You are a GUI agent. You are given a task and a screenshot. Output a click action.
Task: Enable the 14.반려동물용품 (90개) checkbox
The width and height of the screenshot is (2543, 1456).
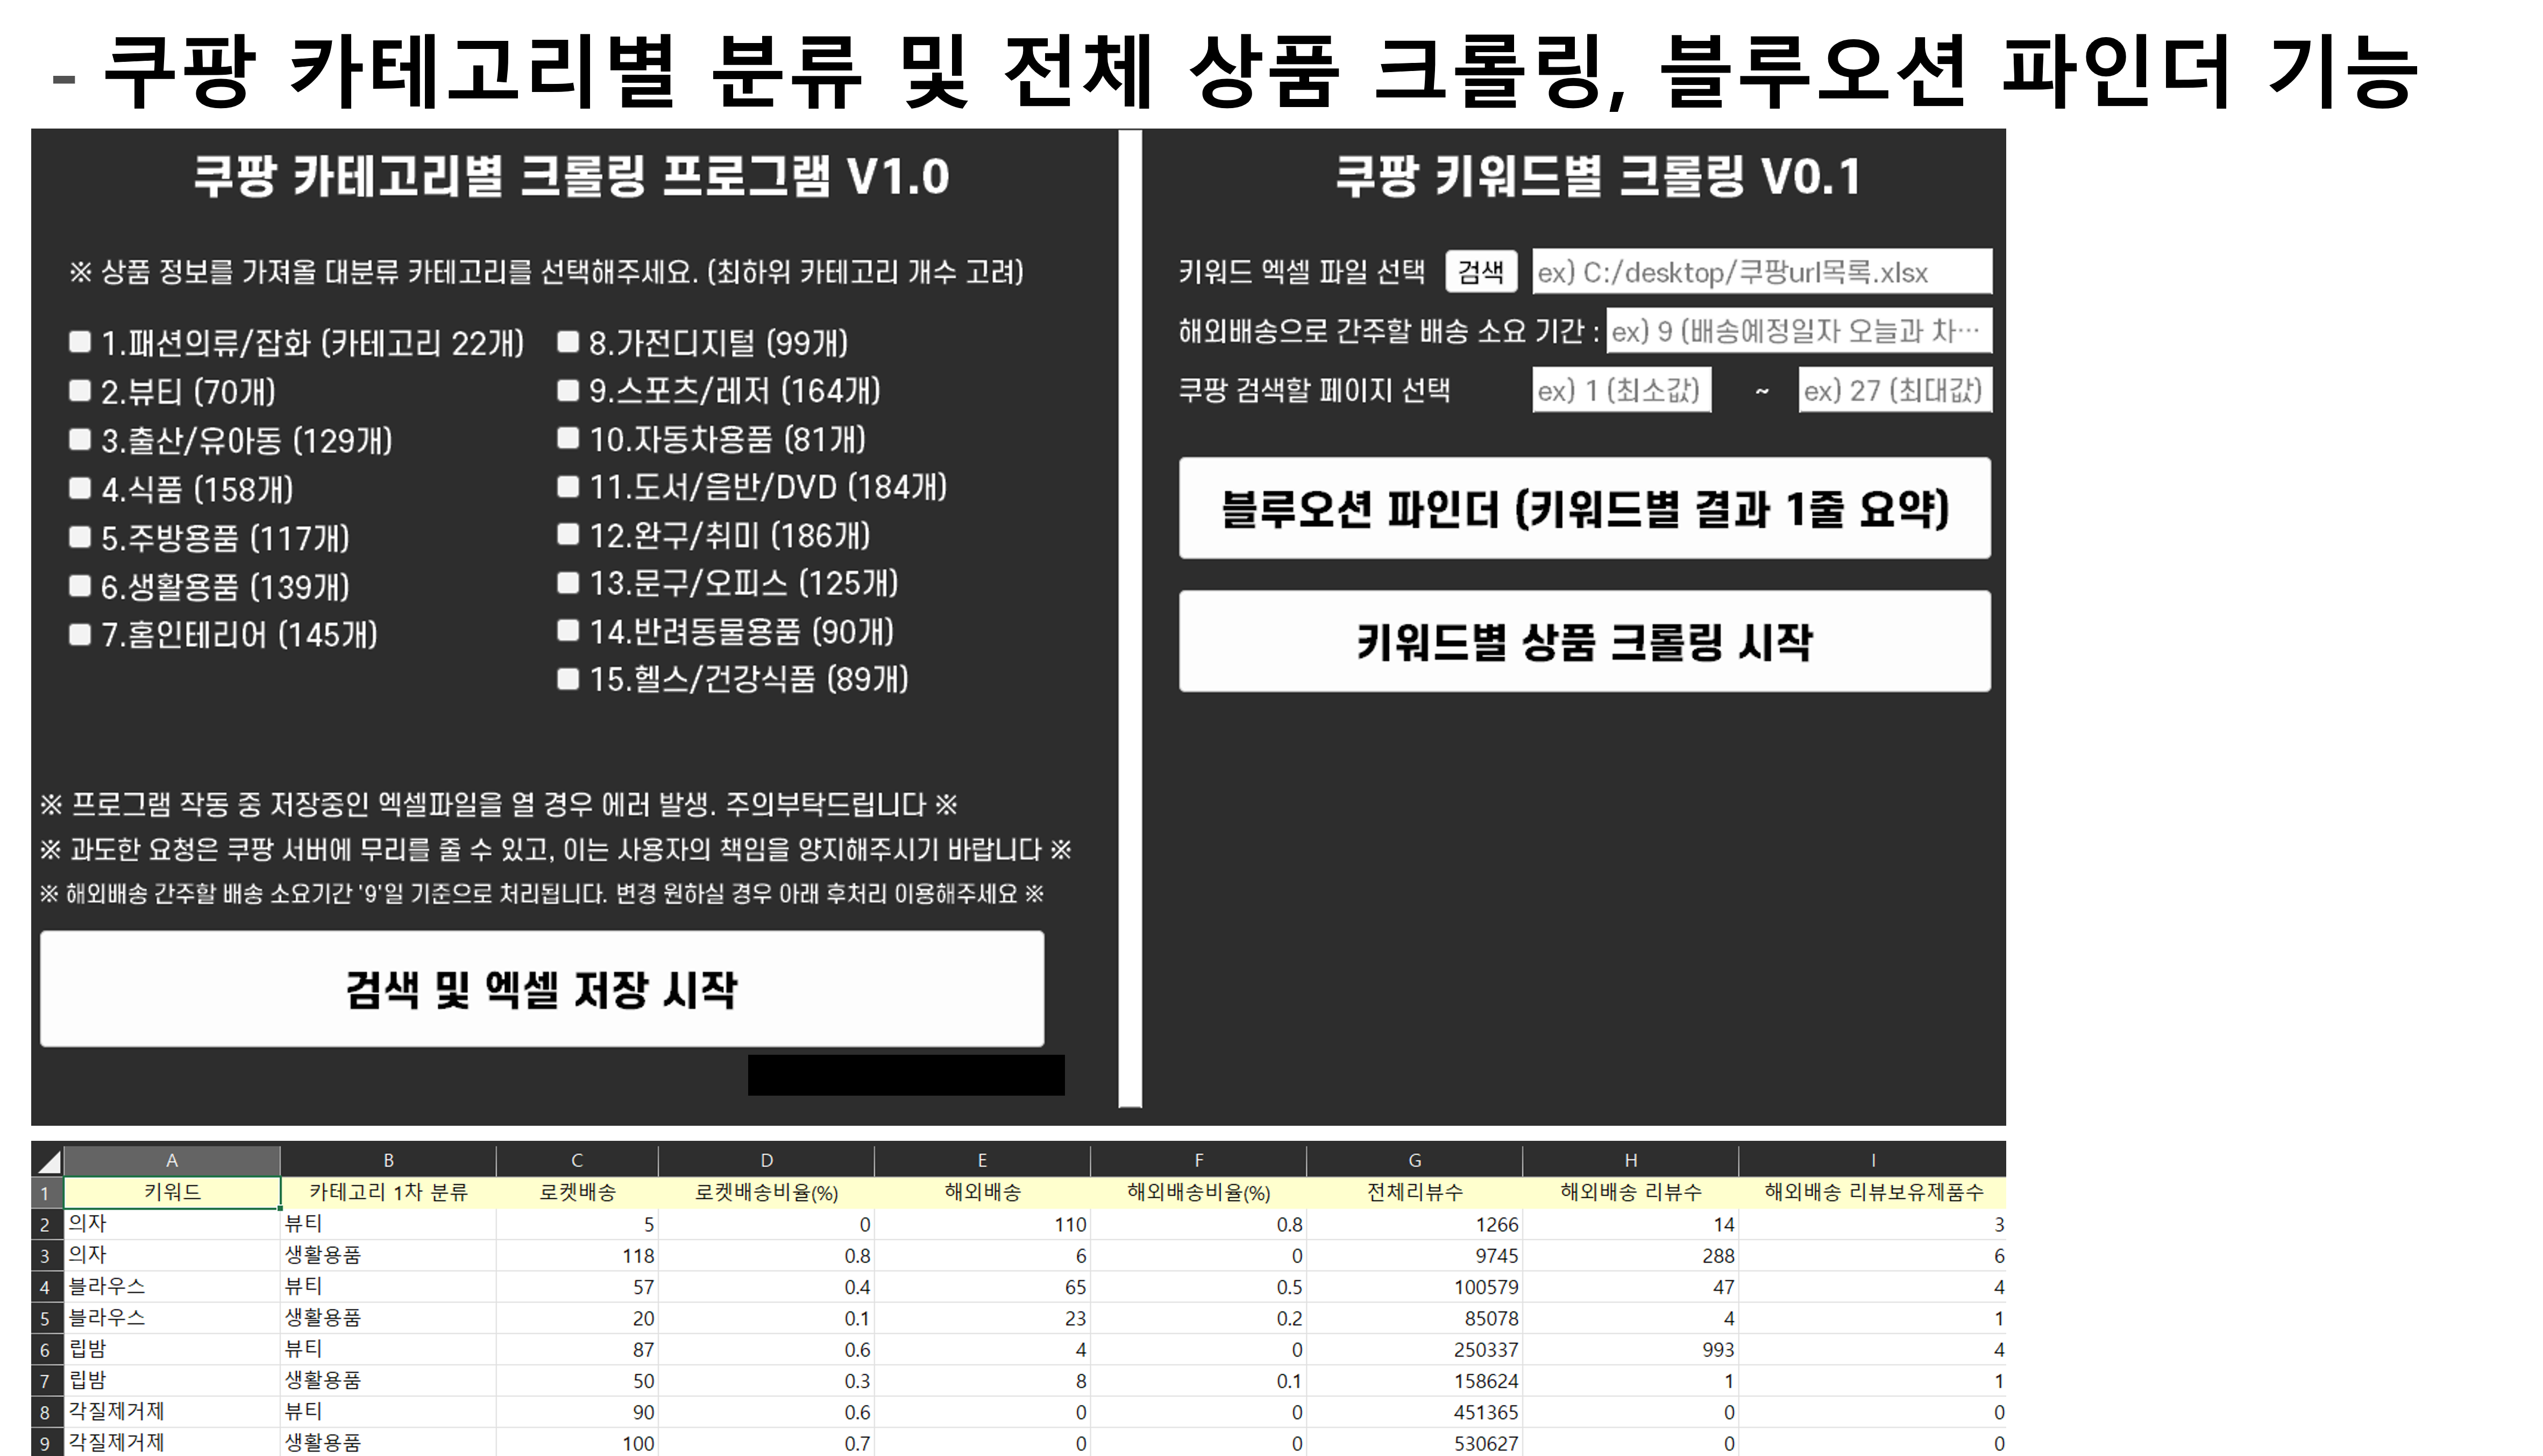(x=568, y=631)
